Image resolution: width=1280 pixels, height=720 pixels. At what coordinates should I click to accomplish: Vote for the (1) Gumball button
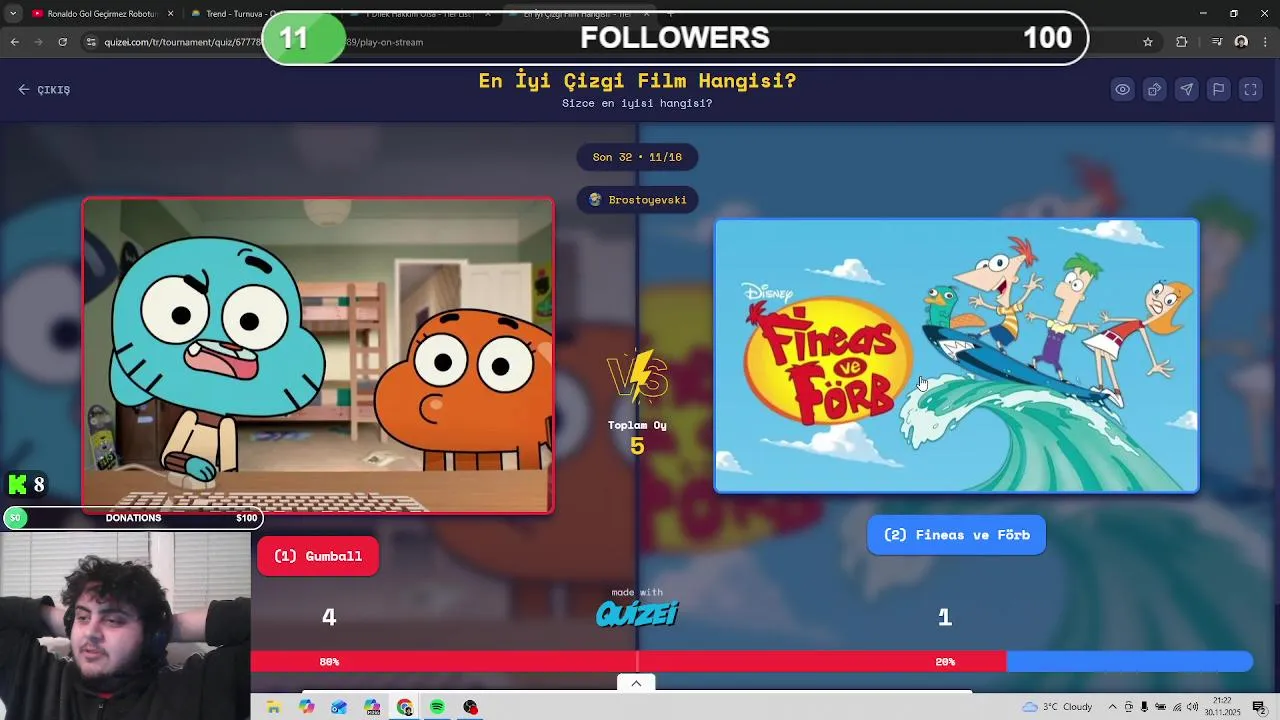318,556
